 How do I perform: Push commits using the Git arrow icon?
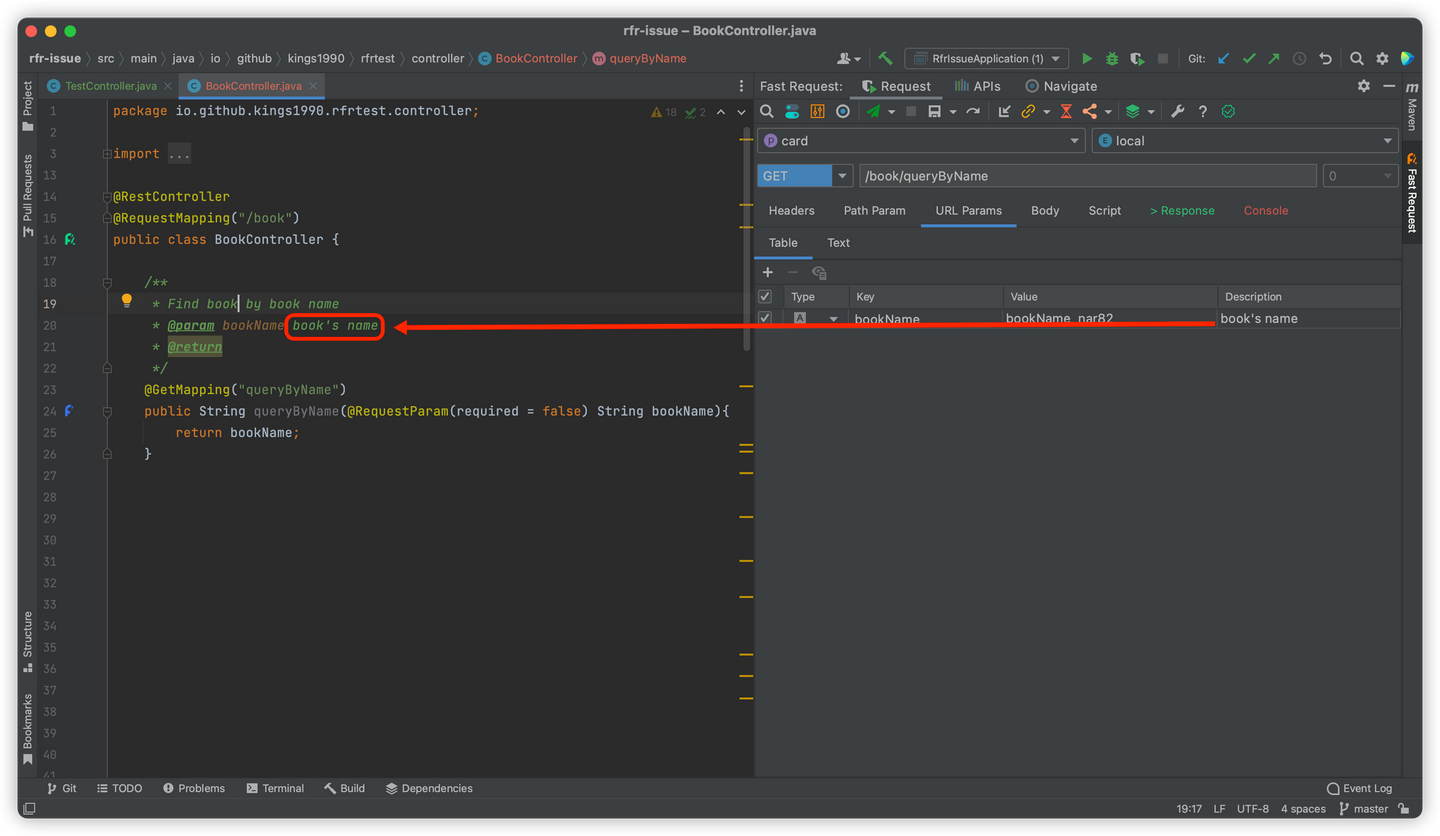[1274, 58]
